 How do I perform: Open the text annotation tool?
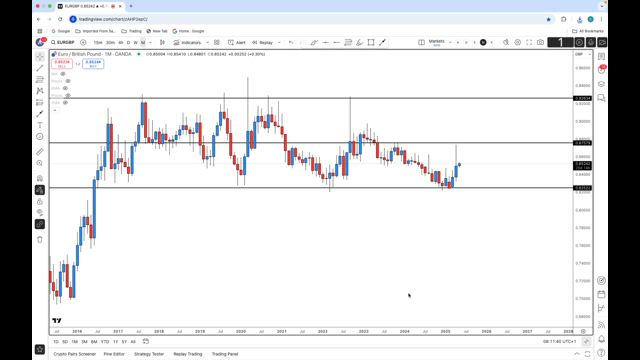click(40, 125)
